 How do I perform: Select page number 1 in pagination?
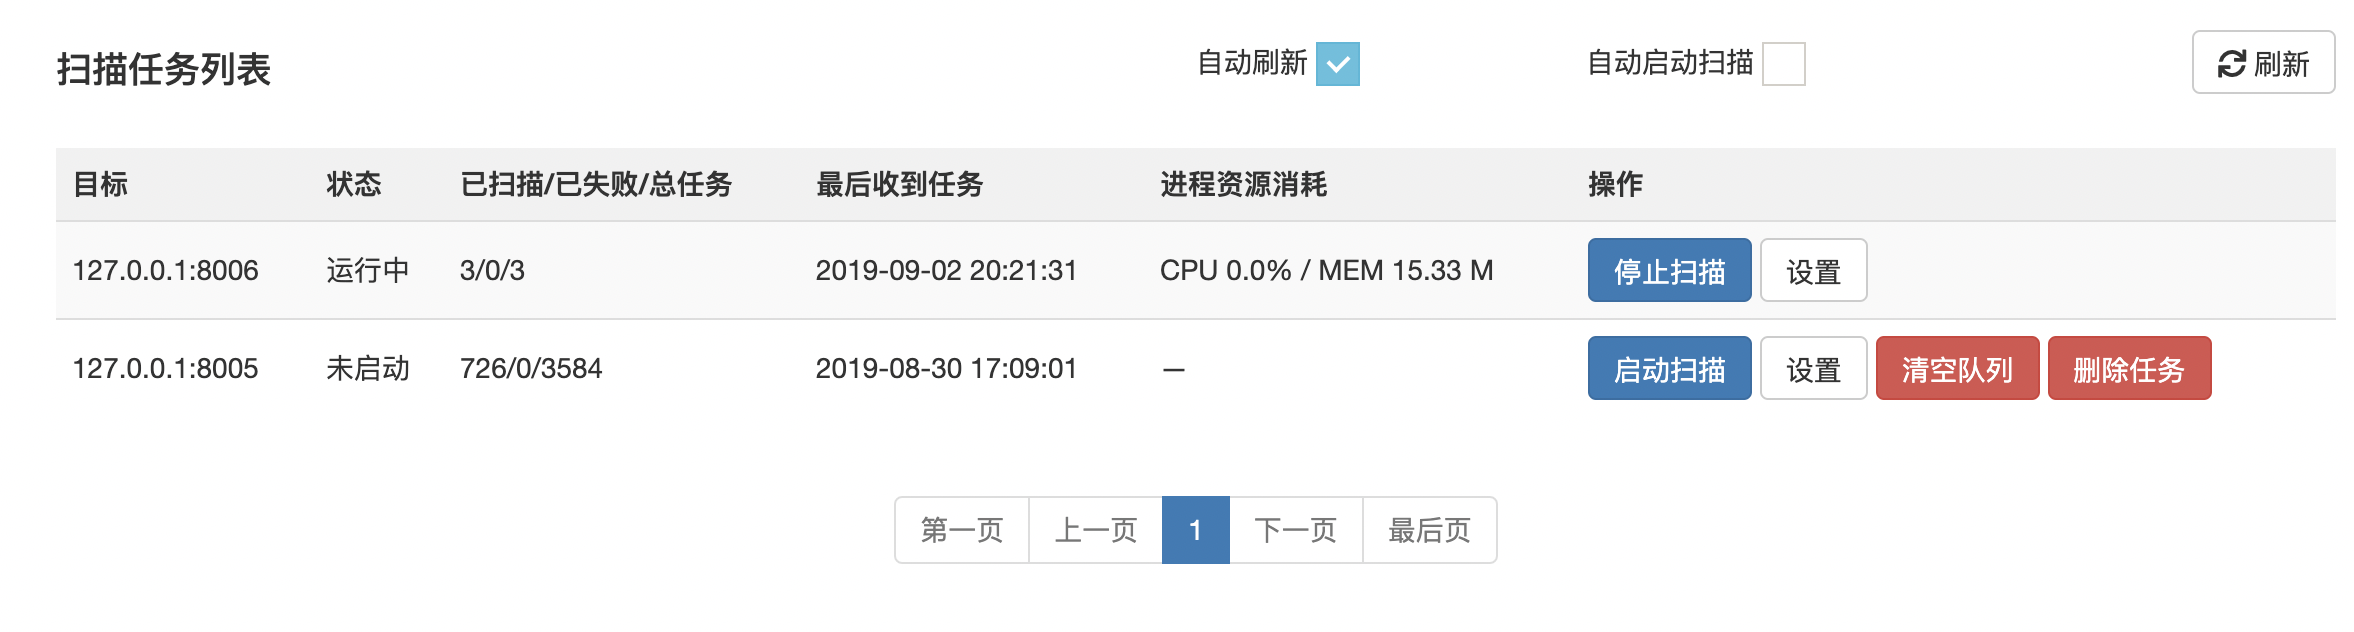(x=1196, y=530)
